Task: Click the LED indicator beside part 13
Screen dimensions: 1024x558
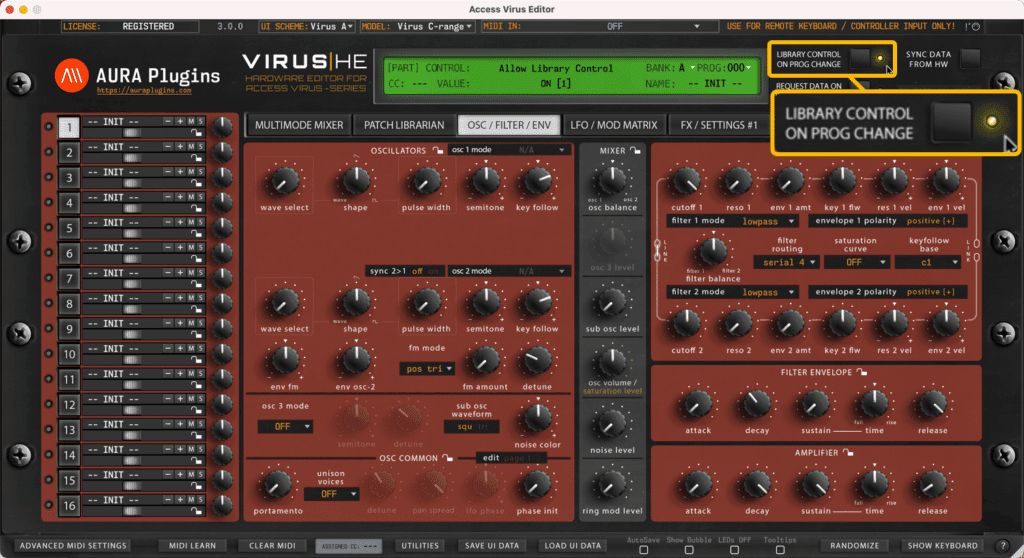Action: (48, 429)
